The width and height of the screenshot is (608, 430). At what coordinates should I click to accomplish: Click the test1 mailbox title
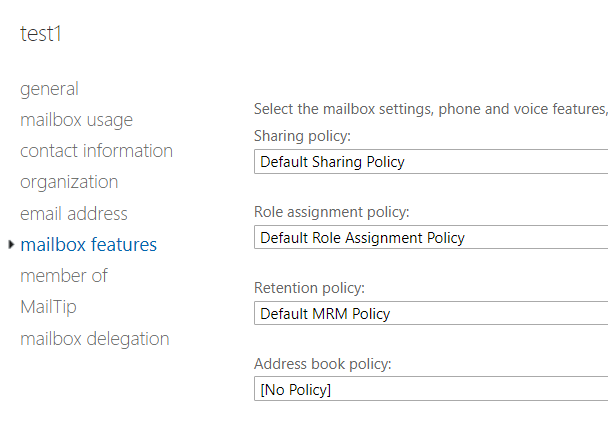tap(41, 33)
